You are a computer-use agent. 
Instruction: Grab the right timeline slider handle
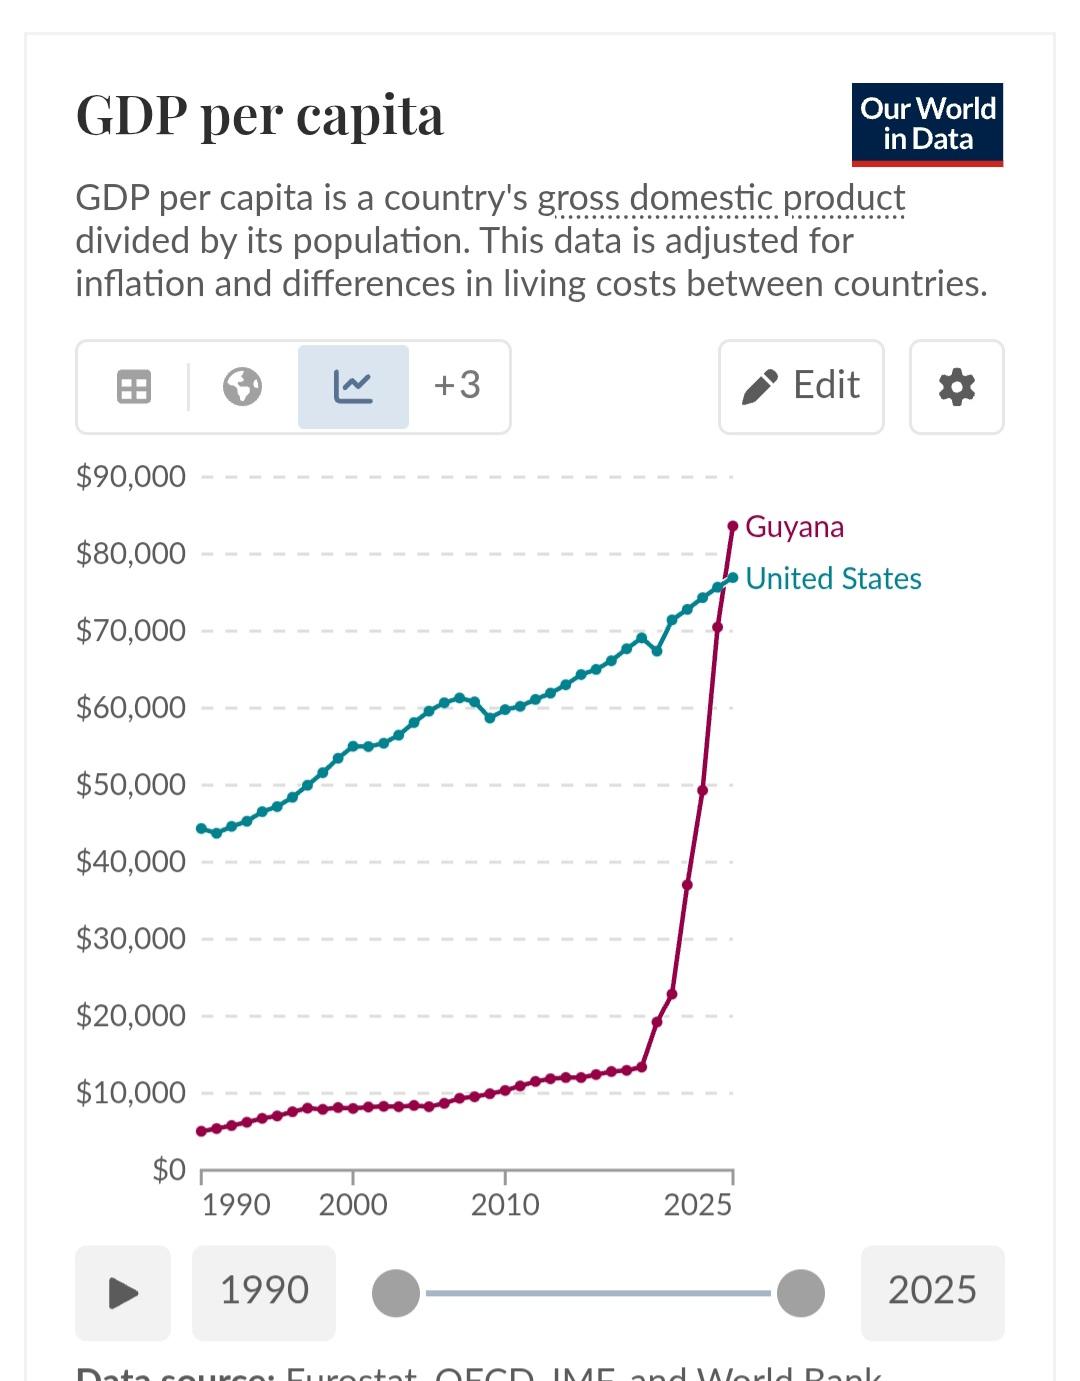click(x=801, y=1293)
